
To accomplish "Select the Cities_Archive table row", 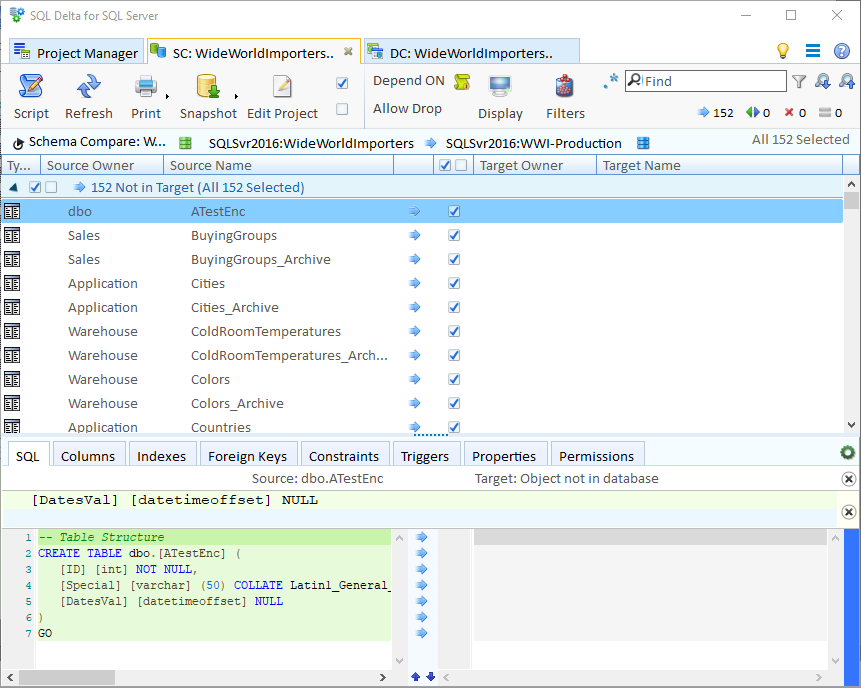I will point(422,307).
